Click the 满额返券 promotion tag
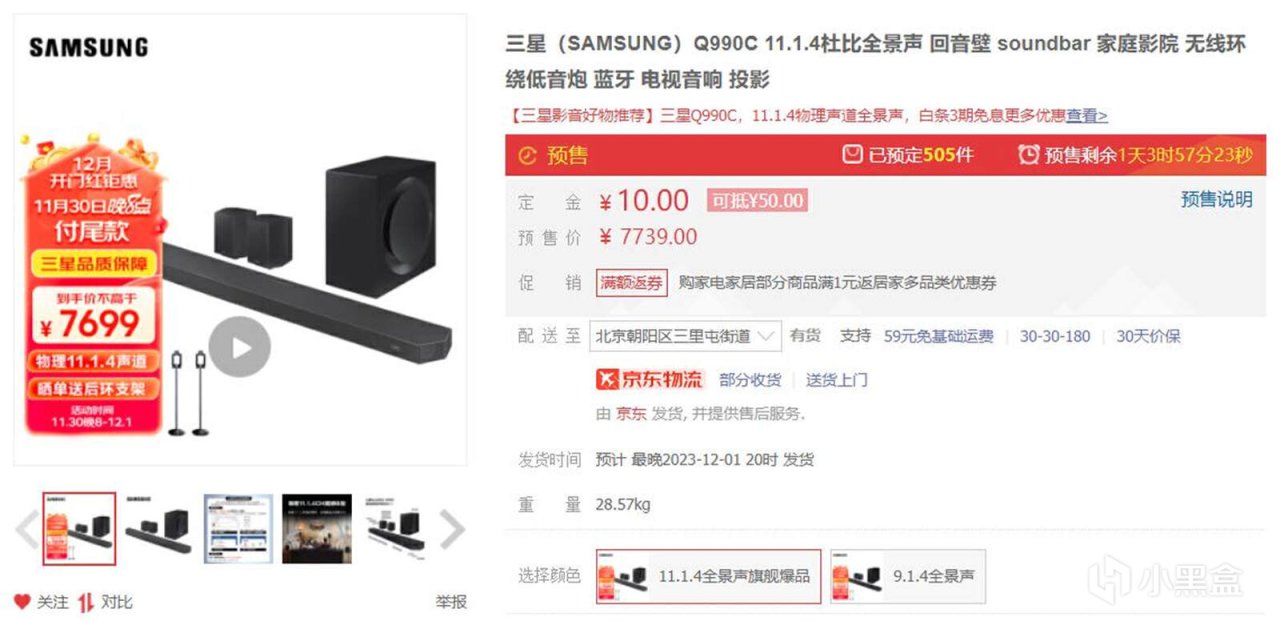Screen dimensions: 1280x621 632,283
